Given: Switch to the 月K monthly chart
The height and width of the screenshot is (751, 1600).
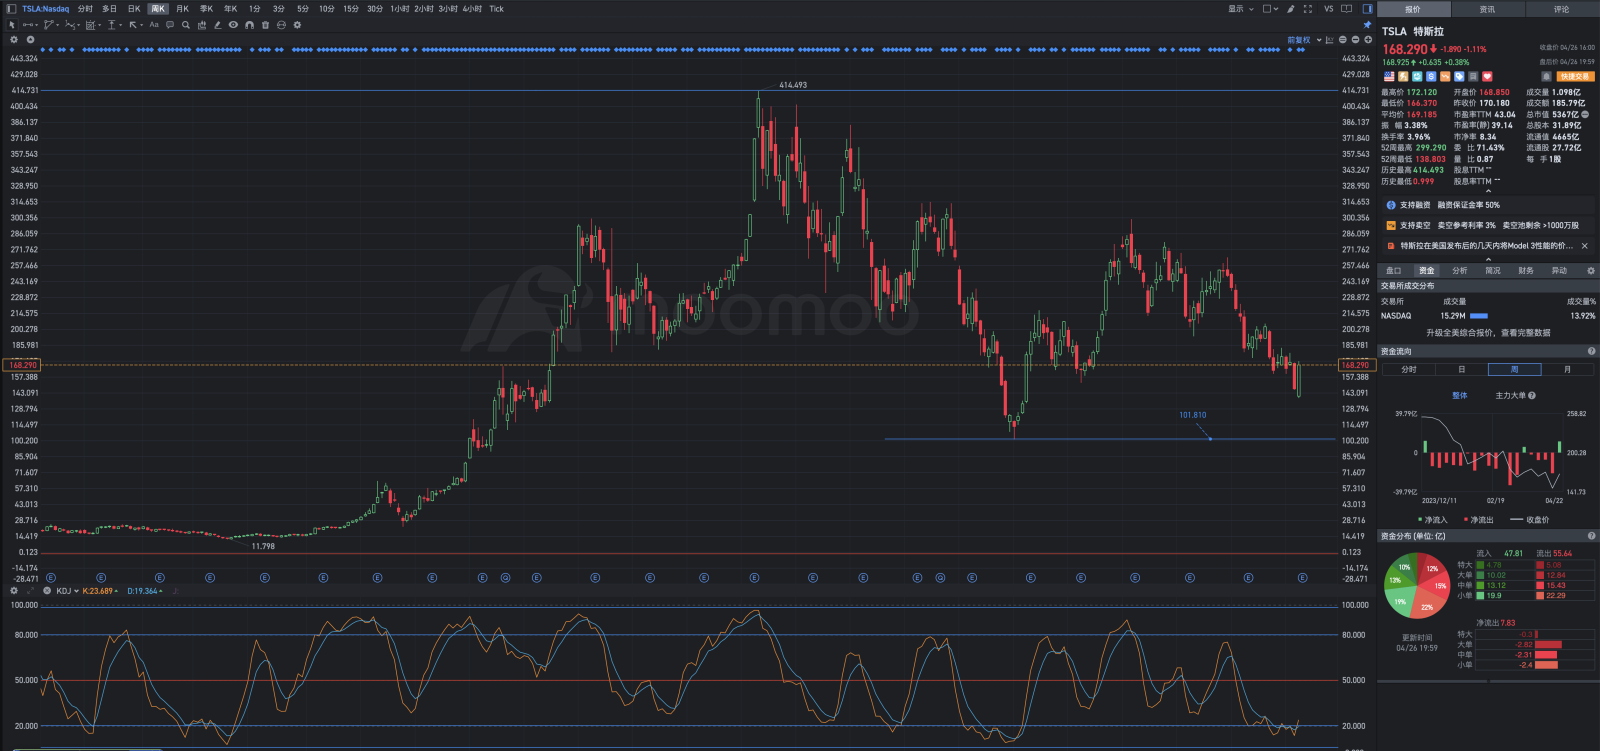Looking at the screenshot, I should [182, 9].
